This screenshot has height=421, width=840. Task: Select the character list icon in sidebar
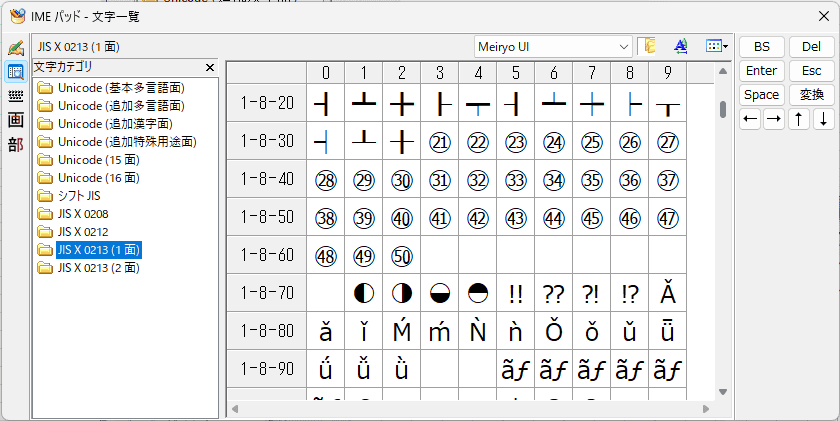tap(16, 72)
